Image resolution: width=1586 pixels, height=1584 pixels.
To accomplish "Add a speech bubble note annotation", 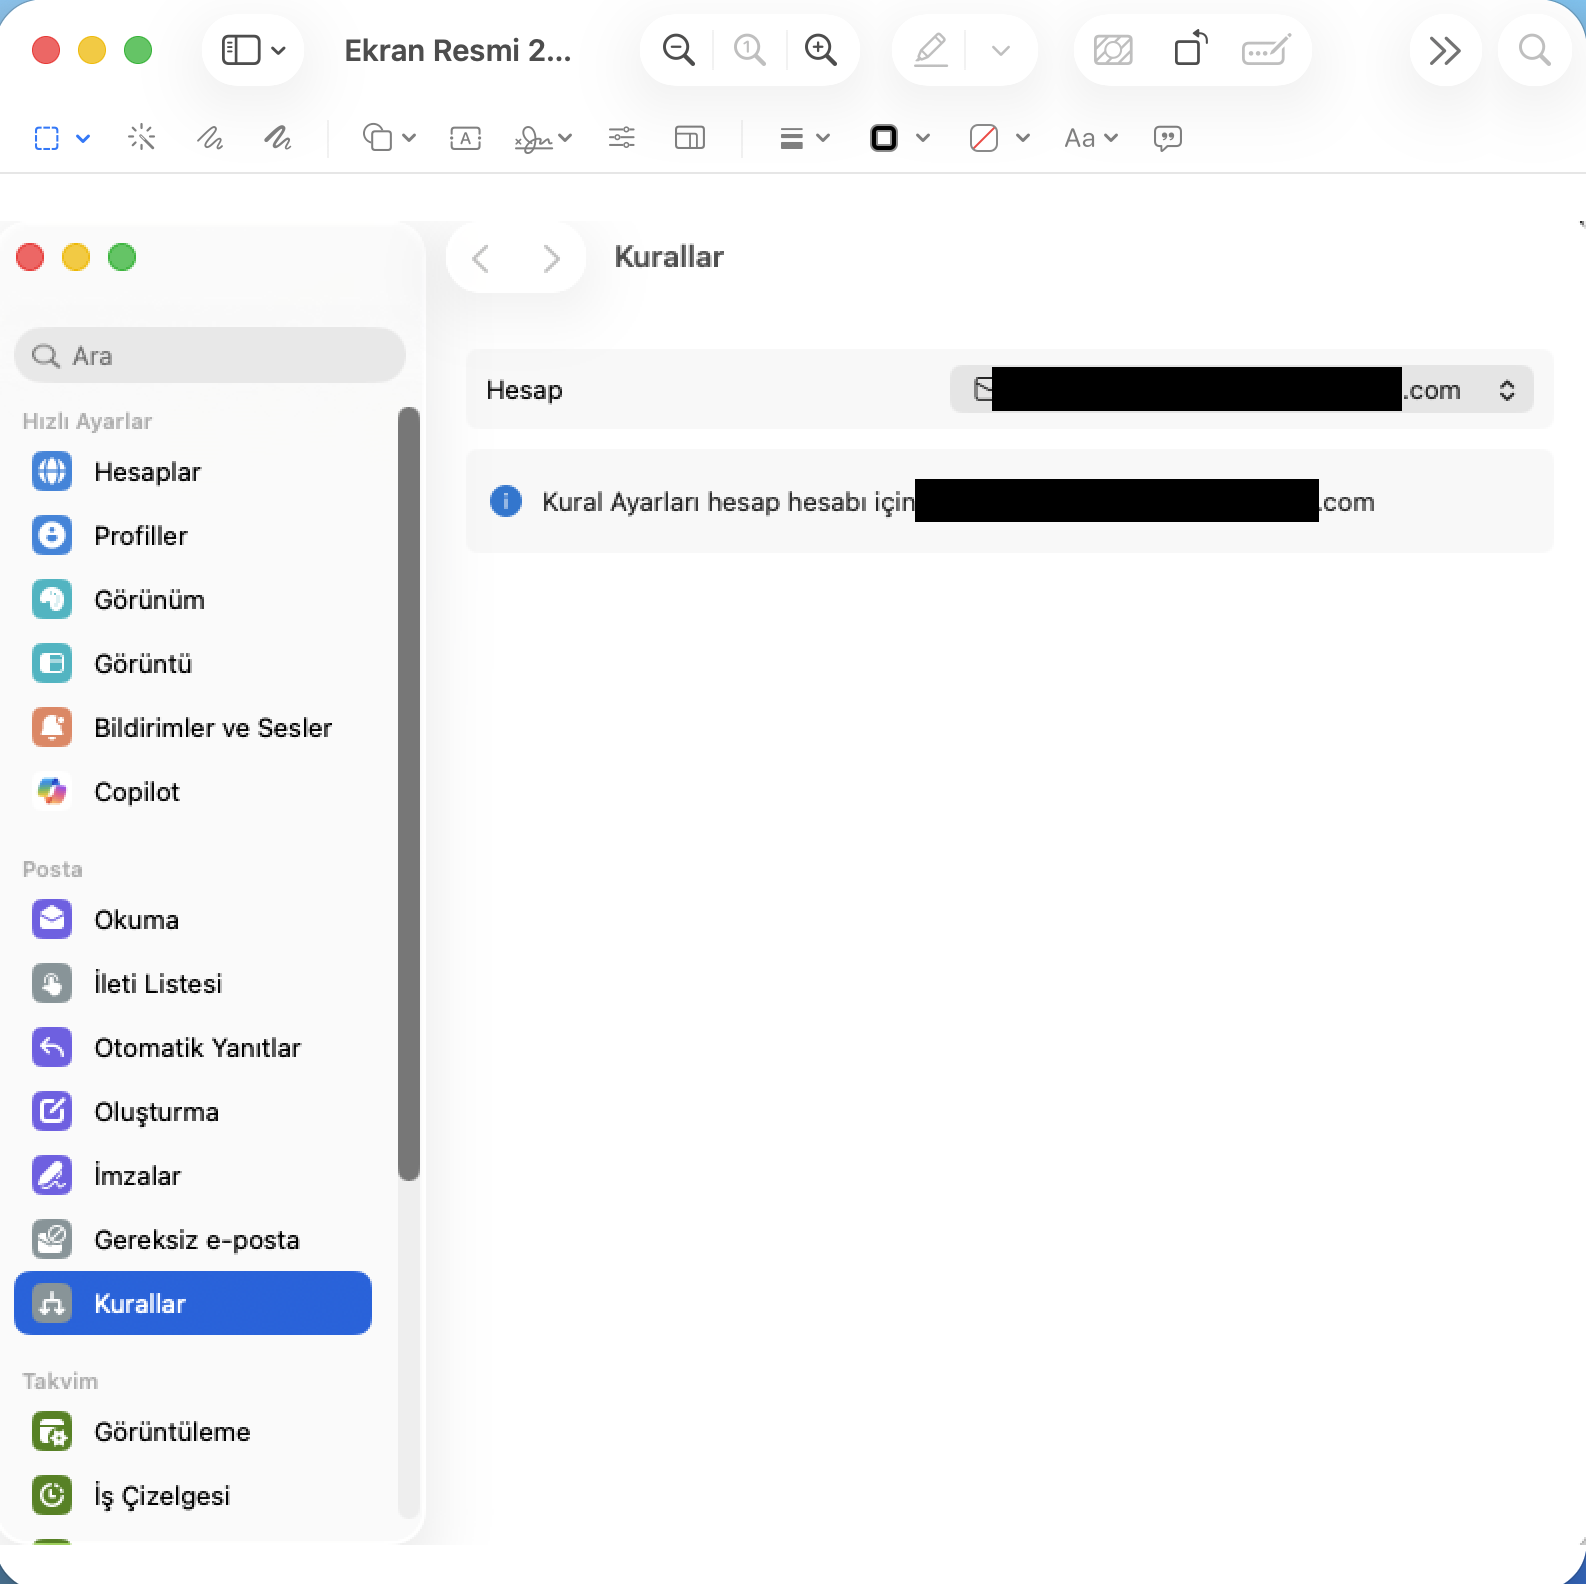I will coord(1168,138).
